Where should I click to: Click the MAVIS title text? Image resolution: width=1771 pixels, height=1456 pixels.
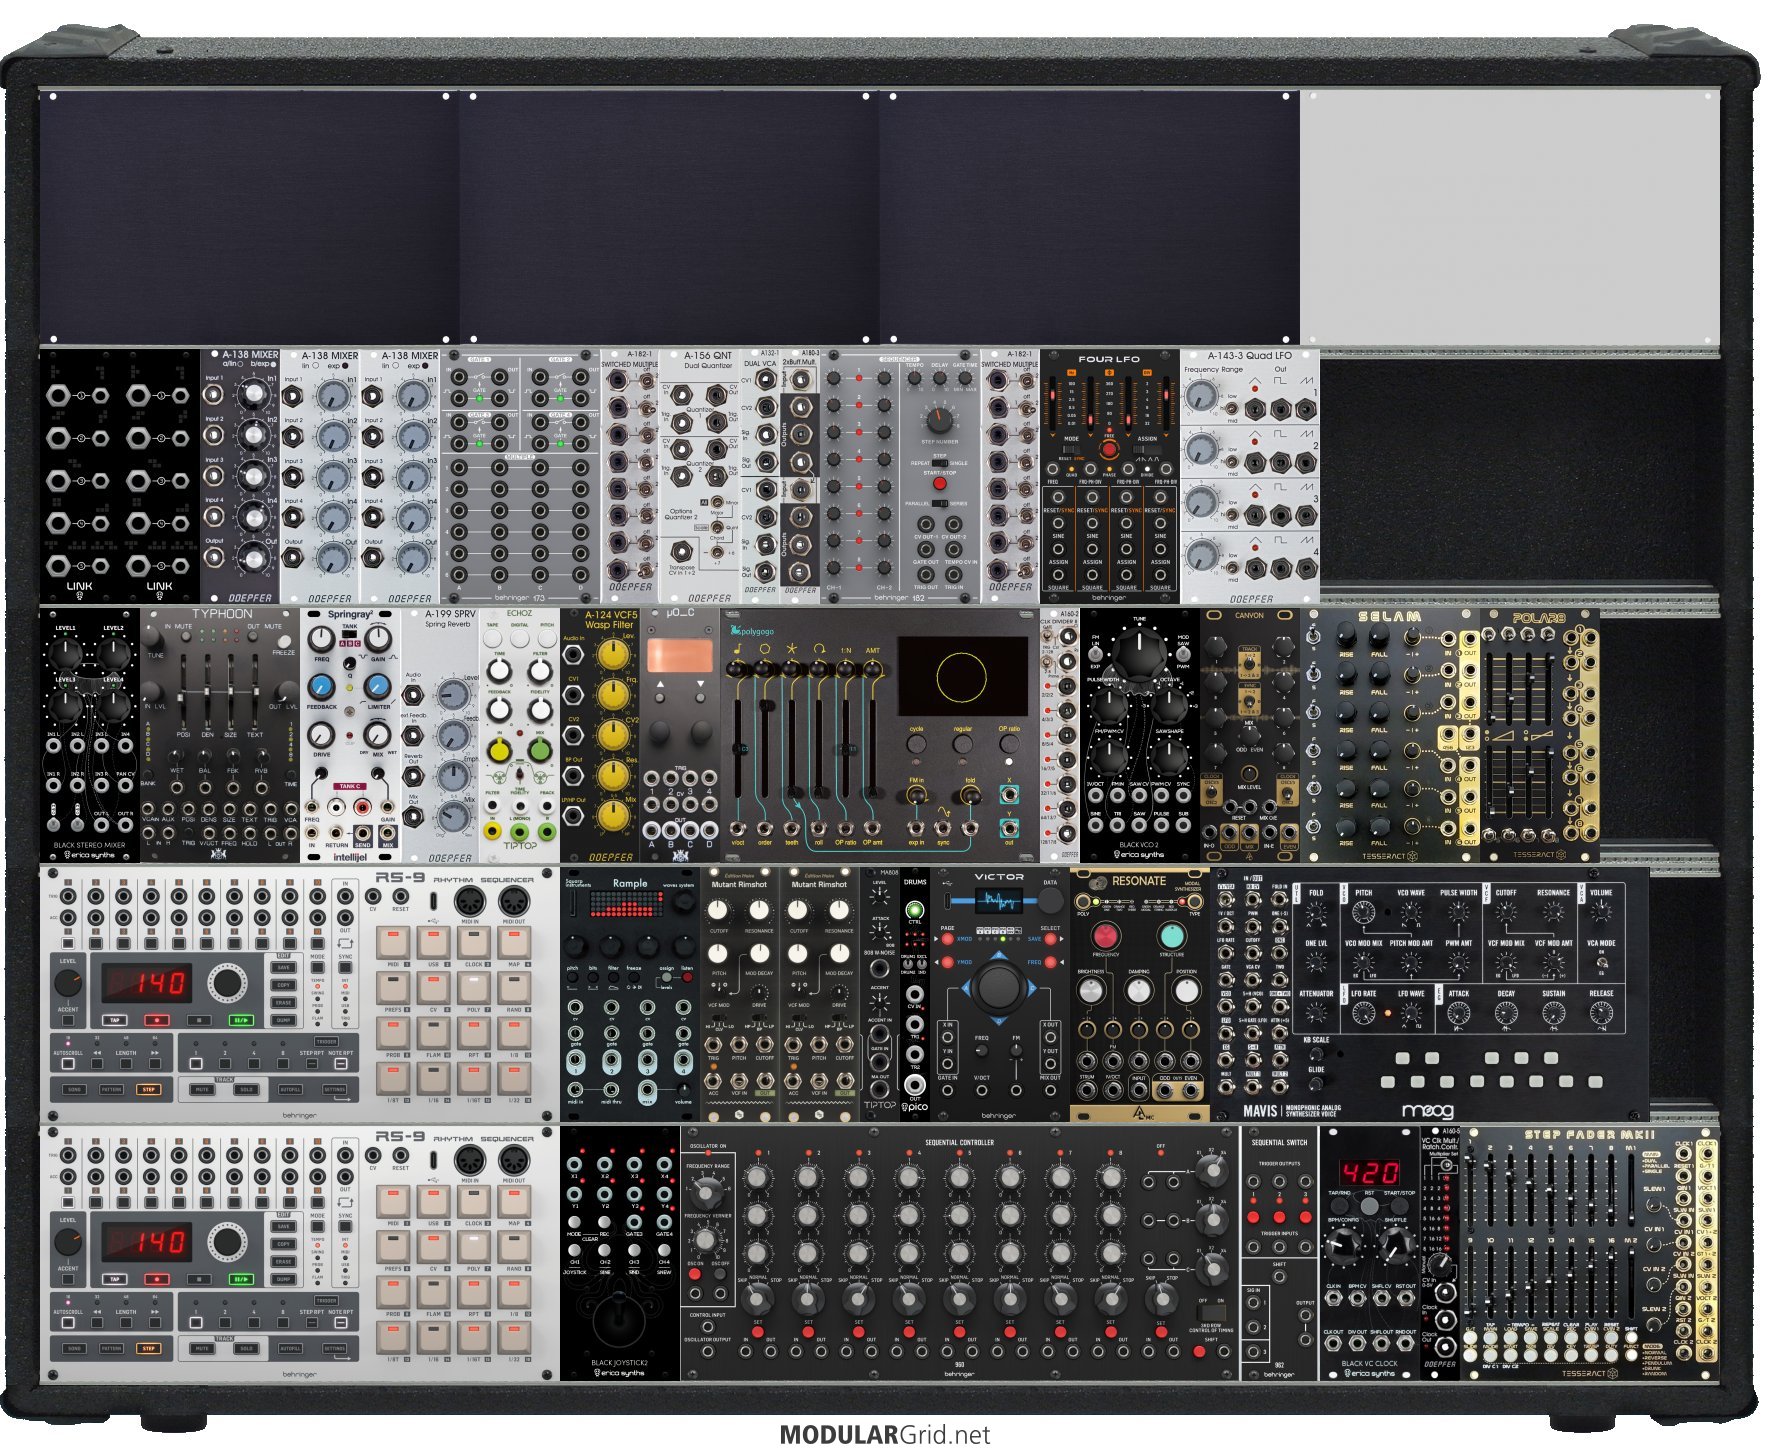[x=1260, y=1110]
